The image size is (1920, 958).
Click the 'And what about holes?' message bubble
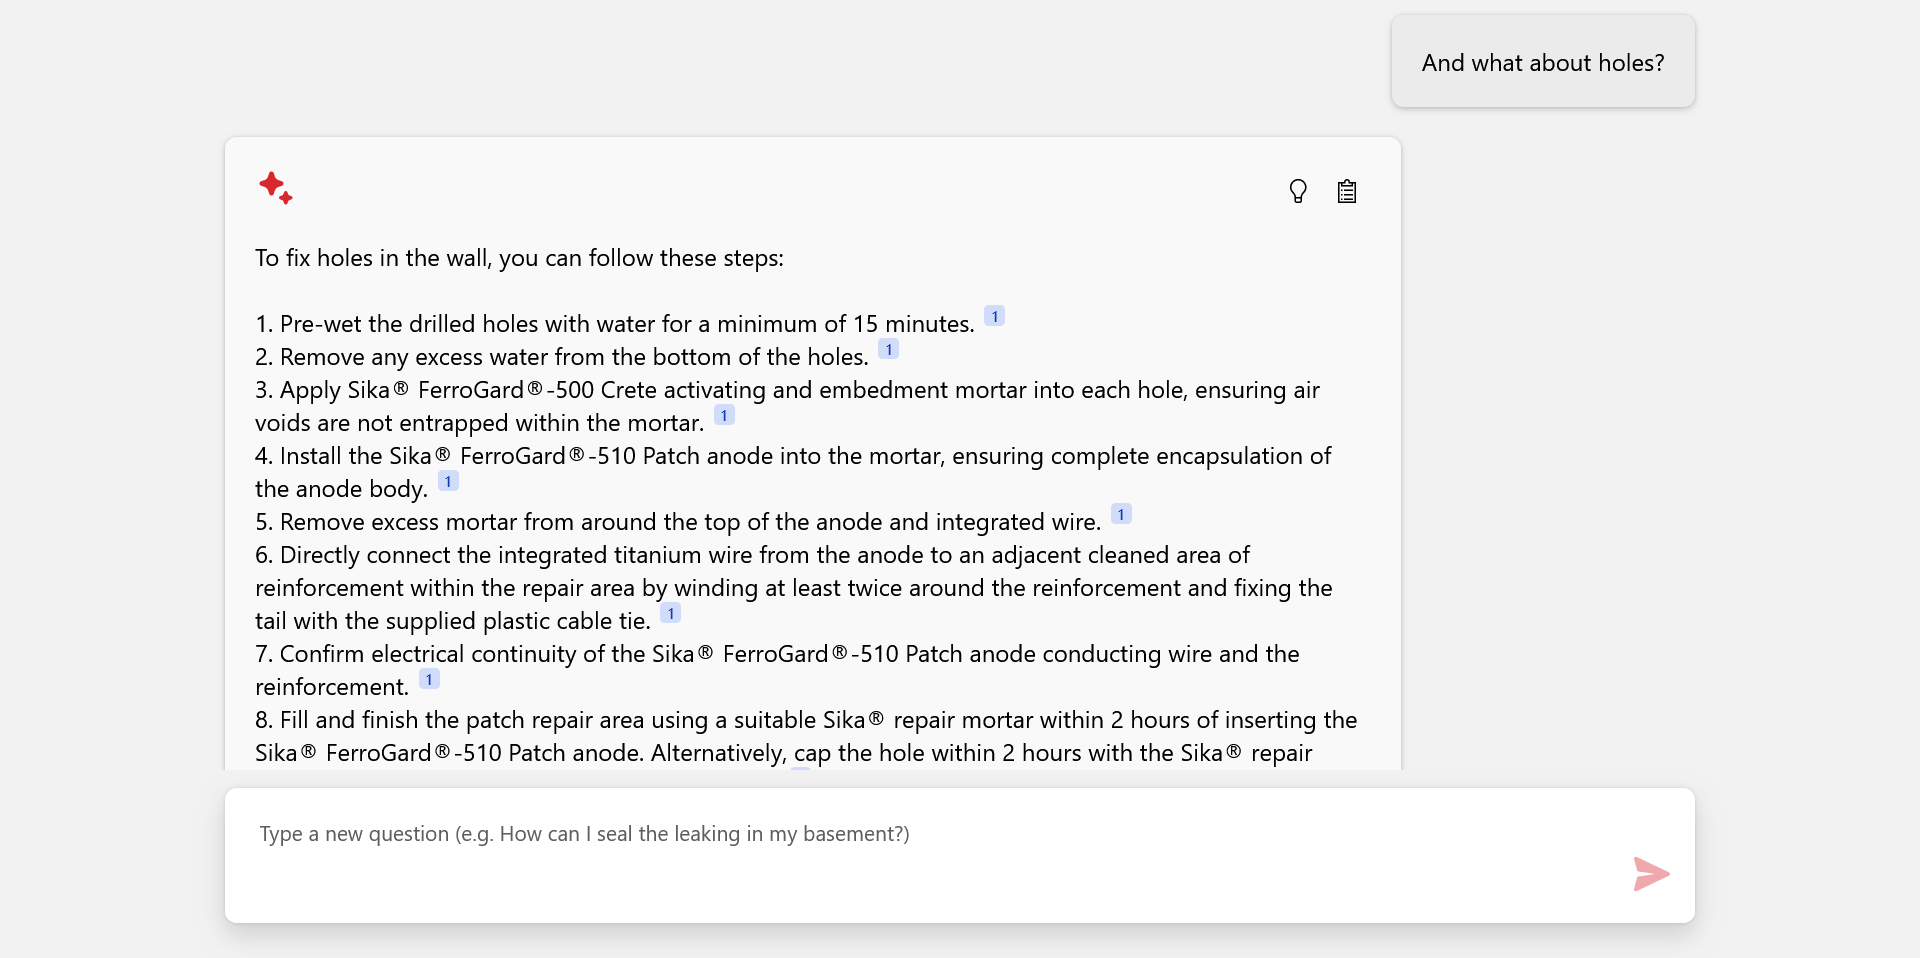(1542, 62)
